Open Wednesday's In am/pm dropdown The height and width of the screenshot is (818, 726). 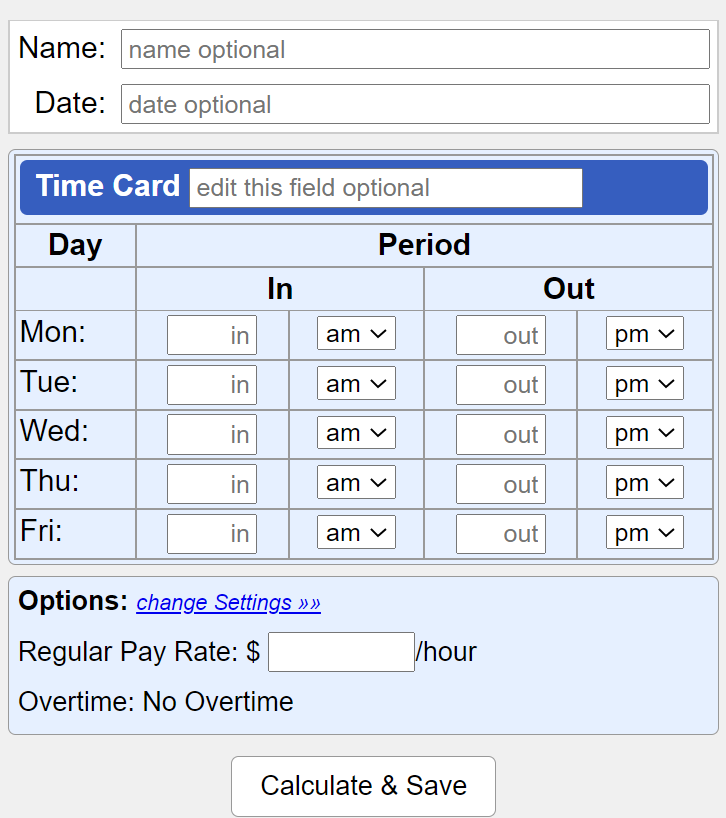(356, 433)
